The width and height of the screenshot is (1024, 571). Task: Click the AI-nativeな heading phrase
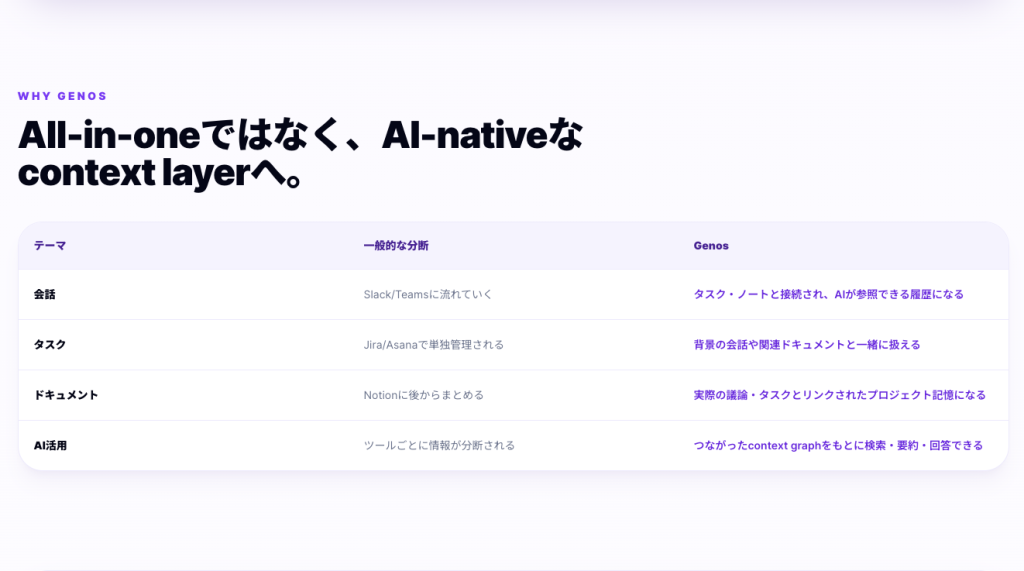pos(482,135)
